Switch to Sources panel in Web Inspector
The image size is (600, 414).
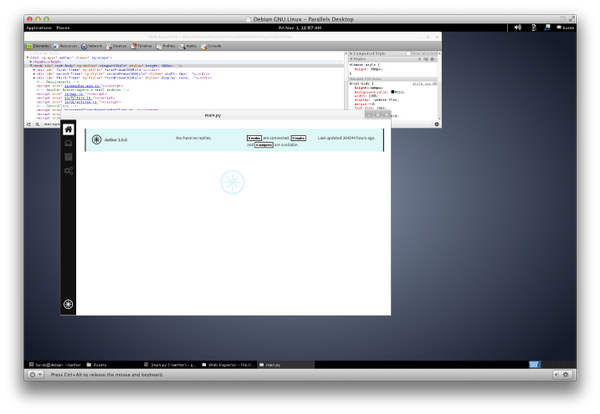(116, 46)
